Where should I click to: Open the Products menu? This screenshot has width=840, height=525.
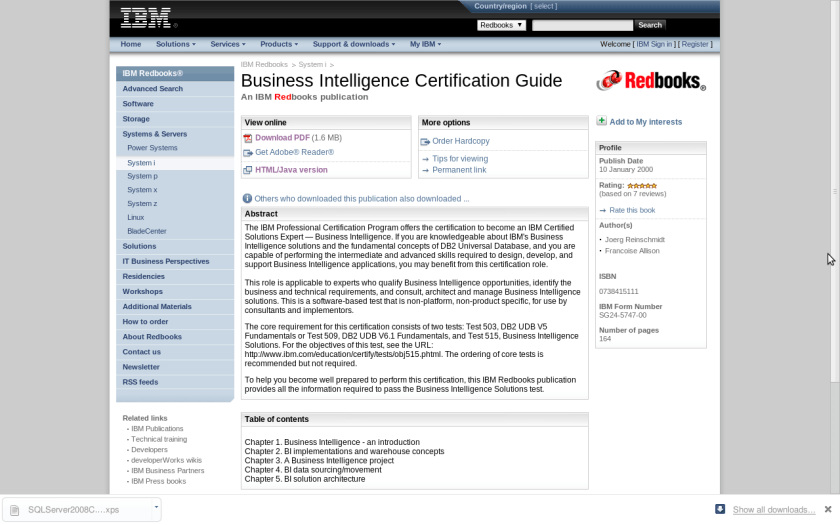(279, 44)
